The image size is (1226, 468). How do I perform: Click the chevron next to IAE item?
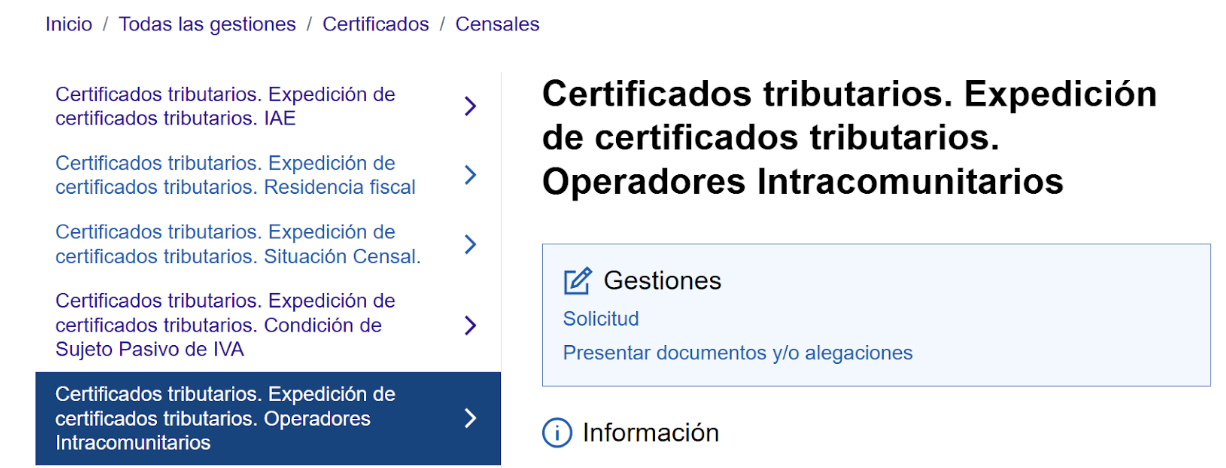[471, 106]
